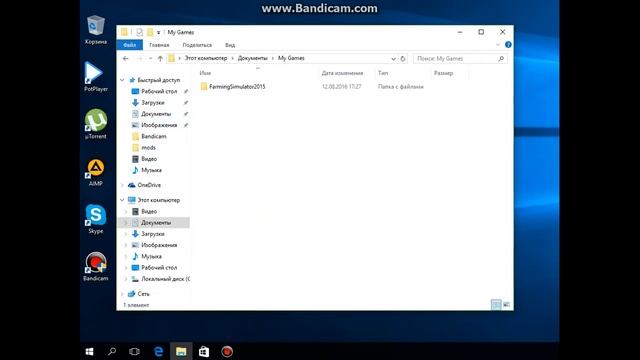Click Properties icon in quick access toolbar
Viewport: 640px width, 360px height.
140,32
